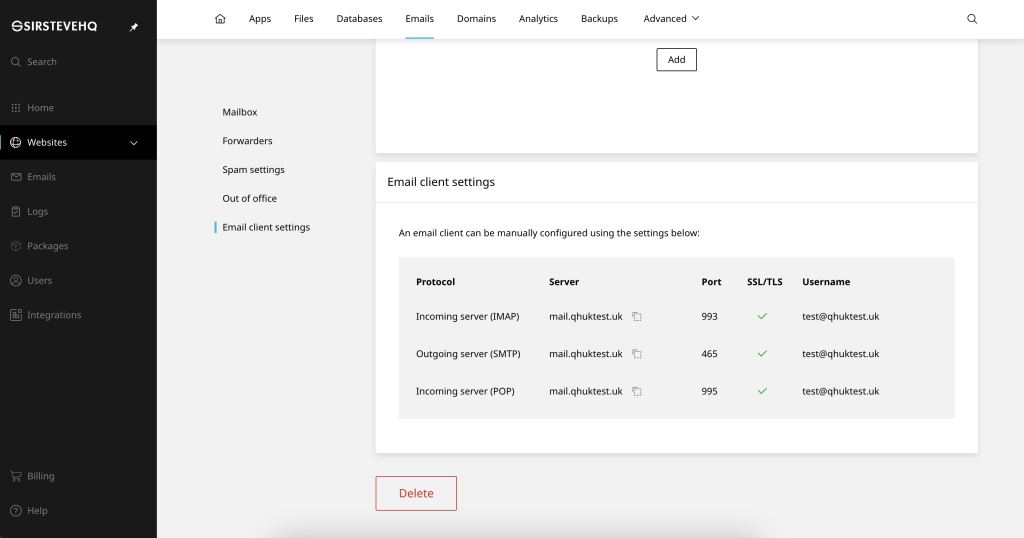Click the Add button
This screenshot has width=1024, height=538.
click(677, 59)
